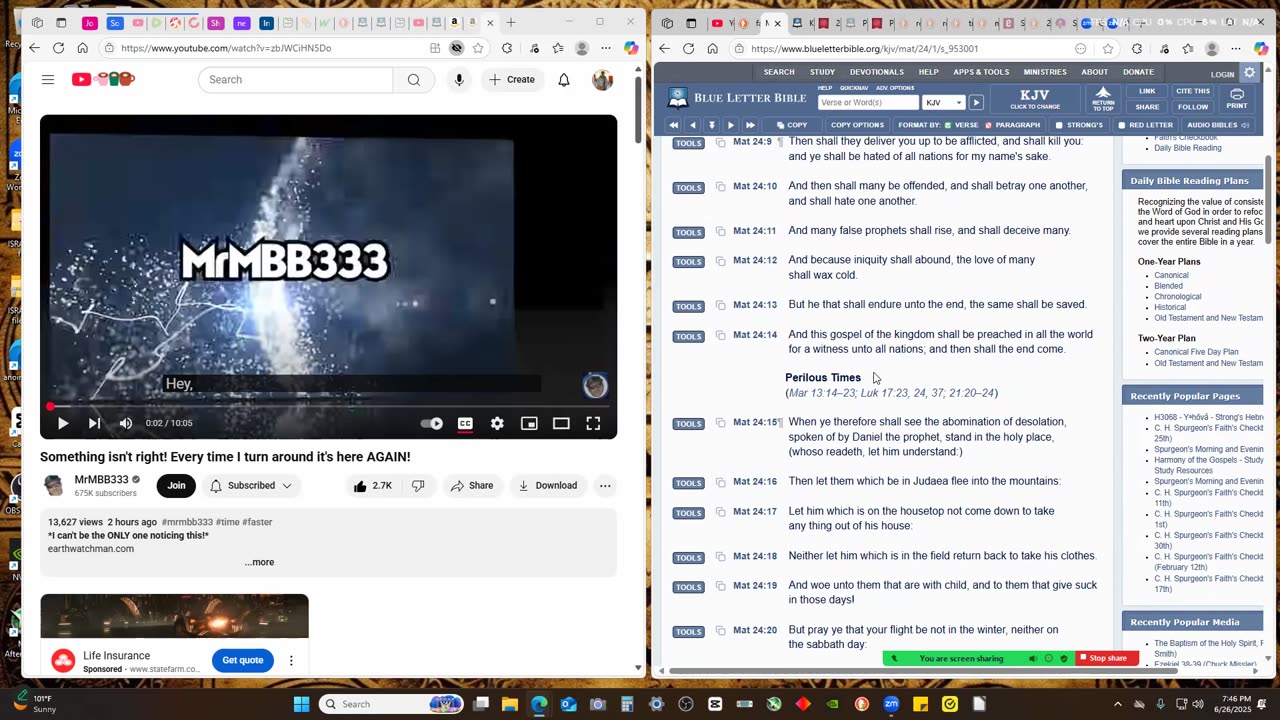The height and width of the screenshot is (720, 1280).
Task: Click LOGIN on Blue Letter Bible
Action: point(1222,74)
